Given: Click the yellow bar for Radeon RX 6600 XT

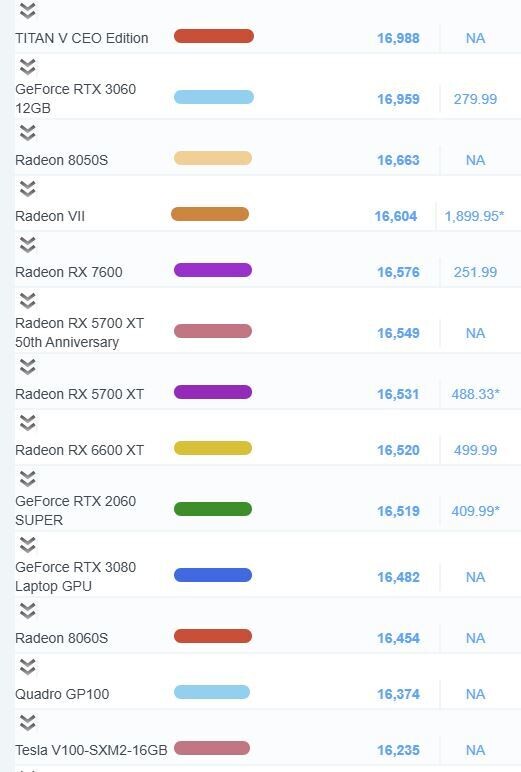Looking at the screenshot, I should point(213,448).
